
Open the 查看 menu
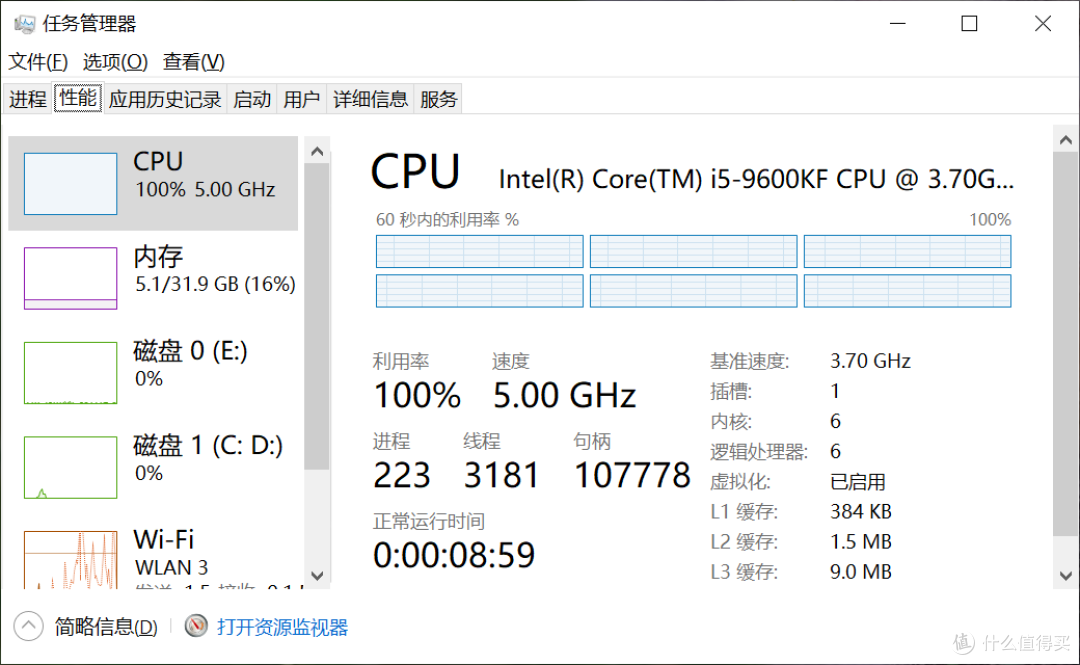[x=192, y=61]
